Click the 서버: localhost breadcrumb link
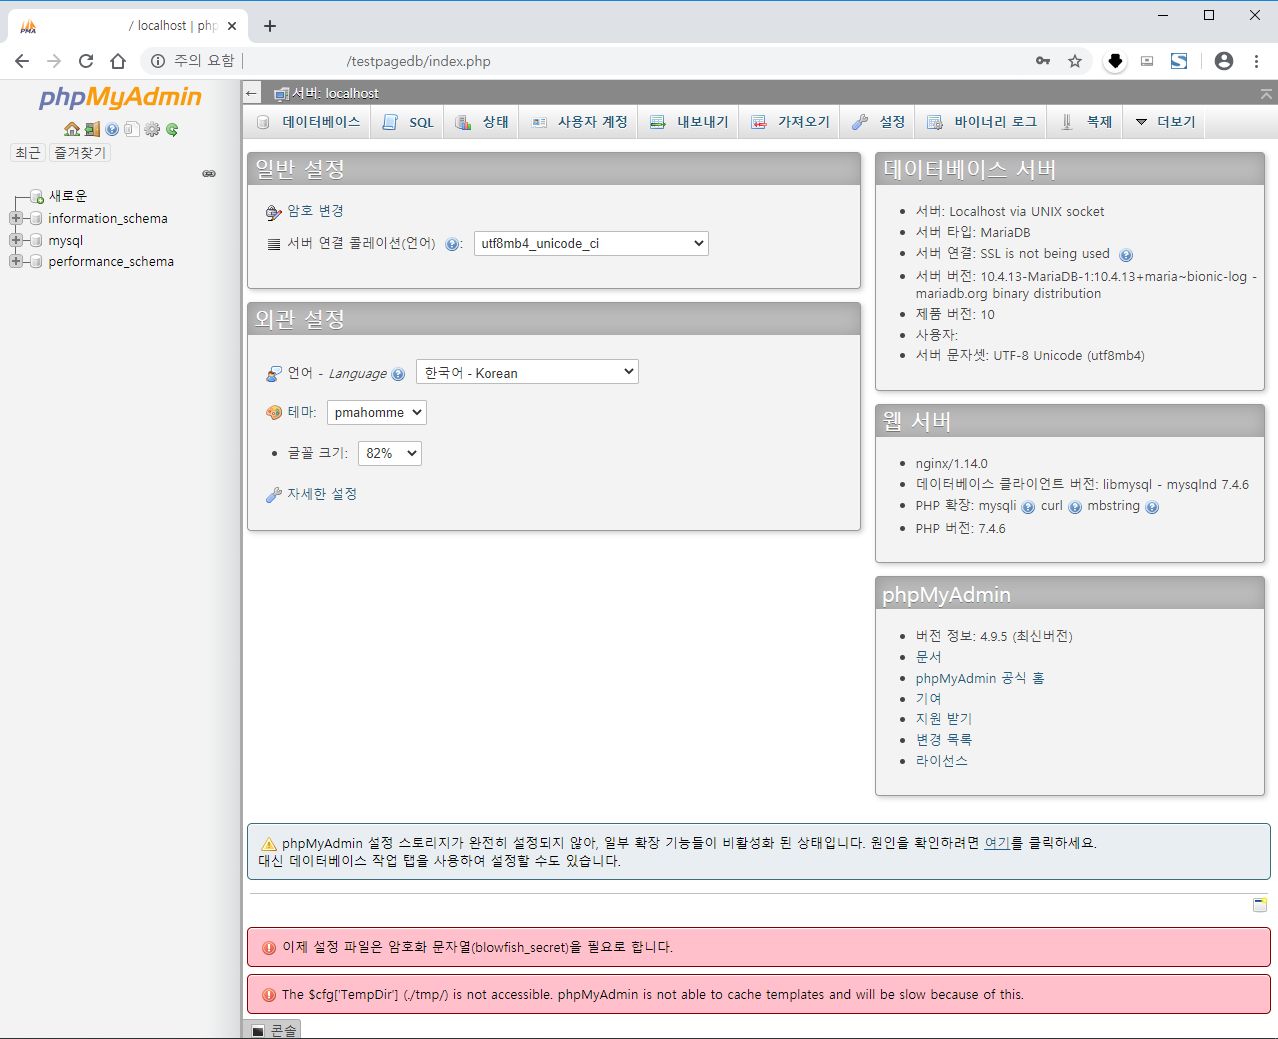The width and height of the screenshot is (1278, 1039). click(x=335, y=93)
